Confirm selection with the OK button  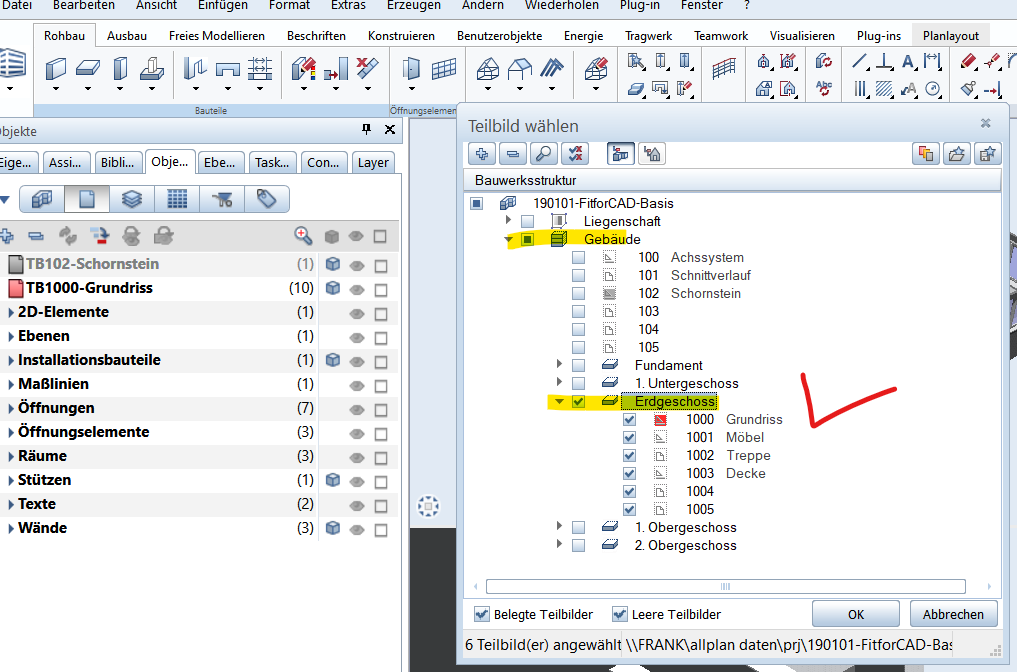[855, 614]
